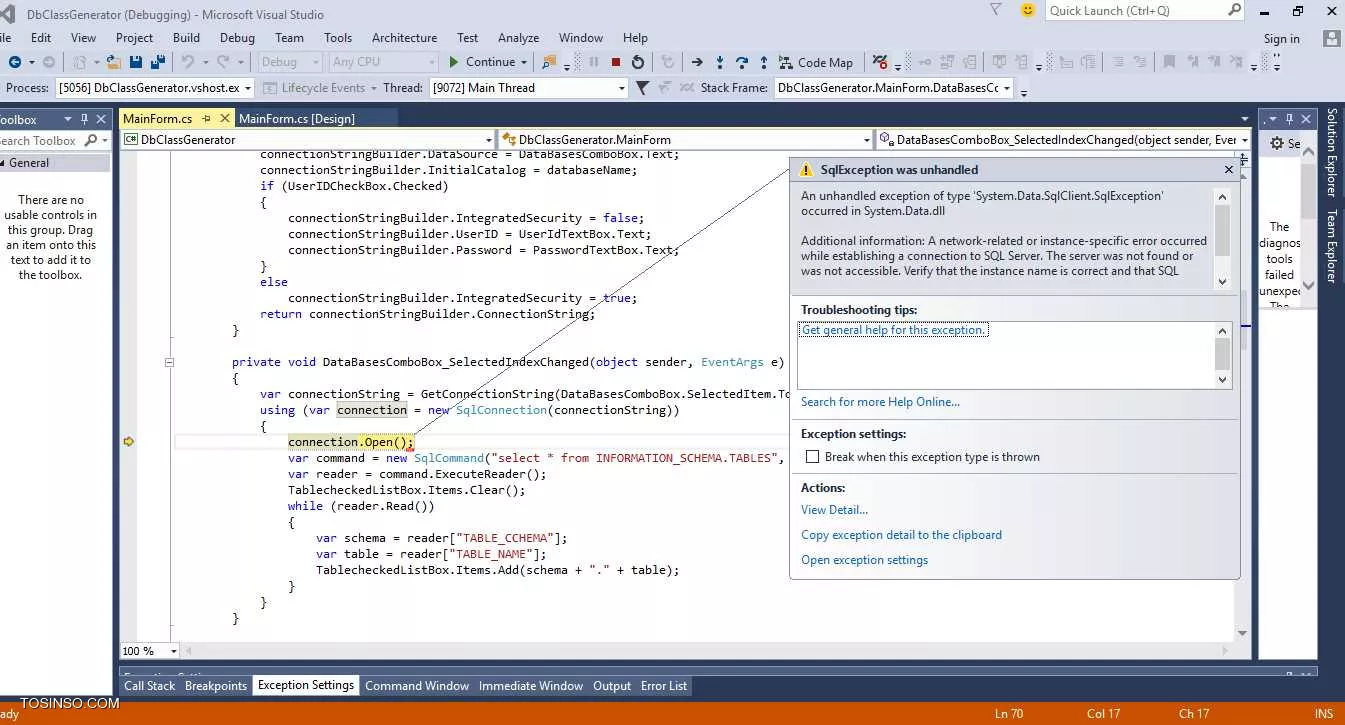Viewport: 1345px width, 725px height.
Task: Click Search for more Help Online link
Action: (880, 402)
